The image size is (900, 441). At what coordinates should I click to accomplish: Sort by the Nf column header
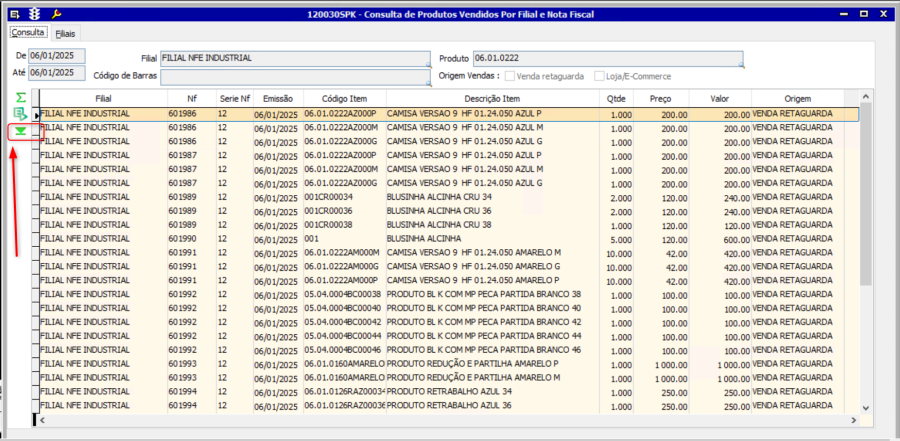192,99
